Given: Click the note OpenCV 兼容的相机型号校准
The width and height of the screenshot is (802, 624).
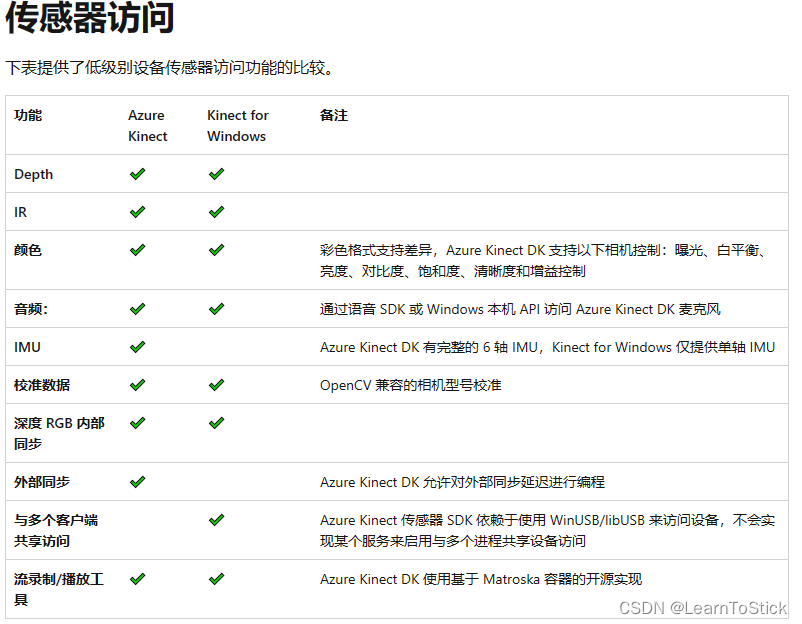Looking at the screenshot, I should (411, 385).
